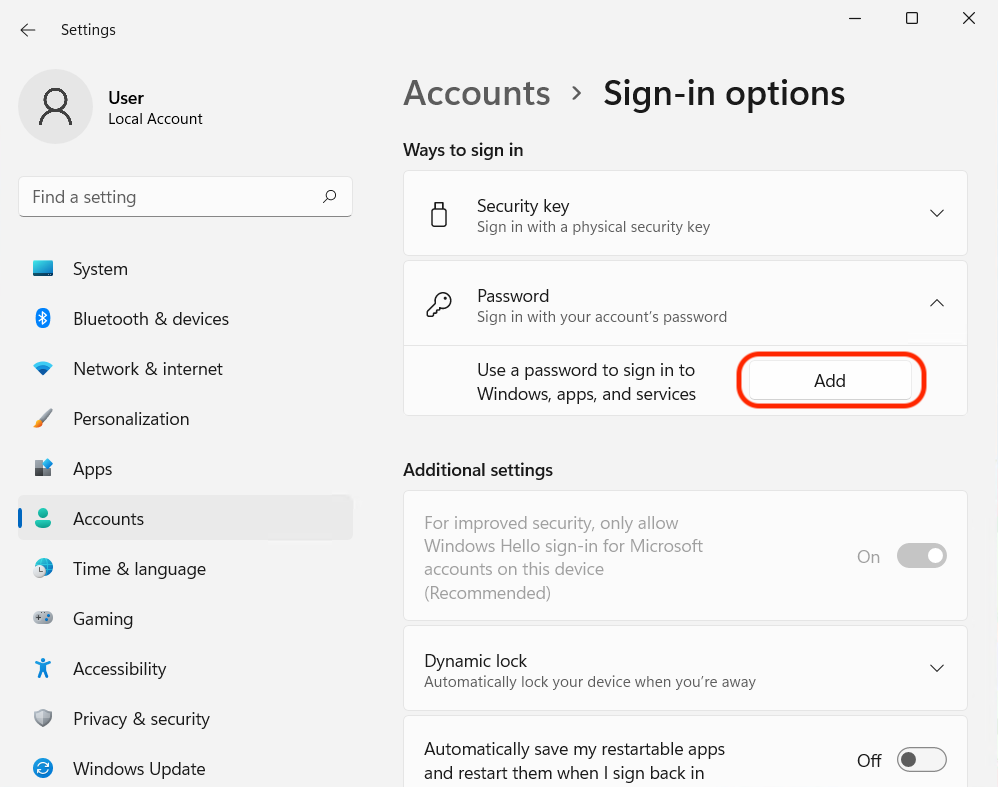Click the Personalization paintbrush icon
The height and width of the screenshot is (787, 998).
click(x=43, y=419)
